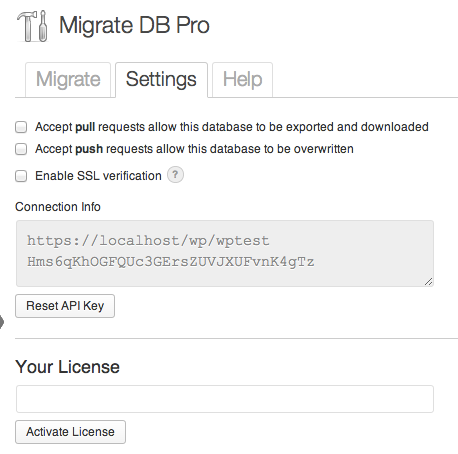Image resolution: width=458 pixels, height=454 pixels.
Task: Click the 'Your License' heading
Action: pos(67,367)
